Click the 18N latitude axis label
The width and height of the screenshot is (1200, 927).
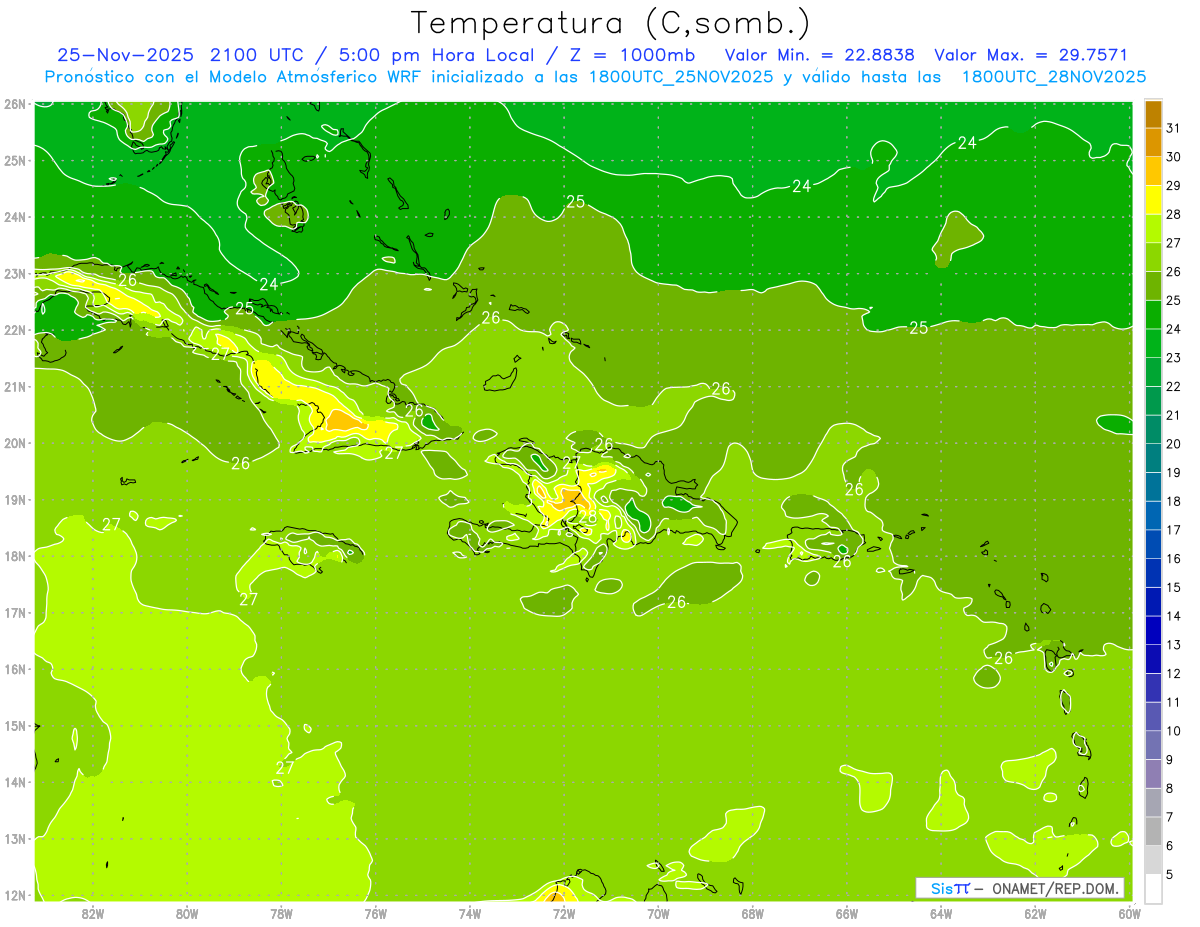point(15,556)
